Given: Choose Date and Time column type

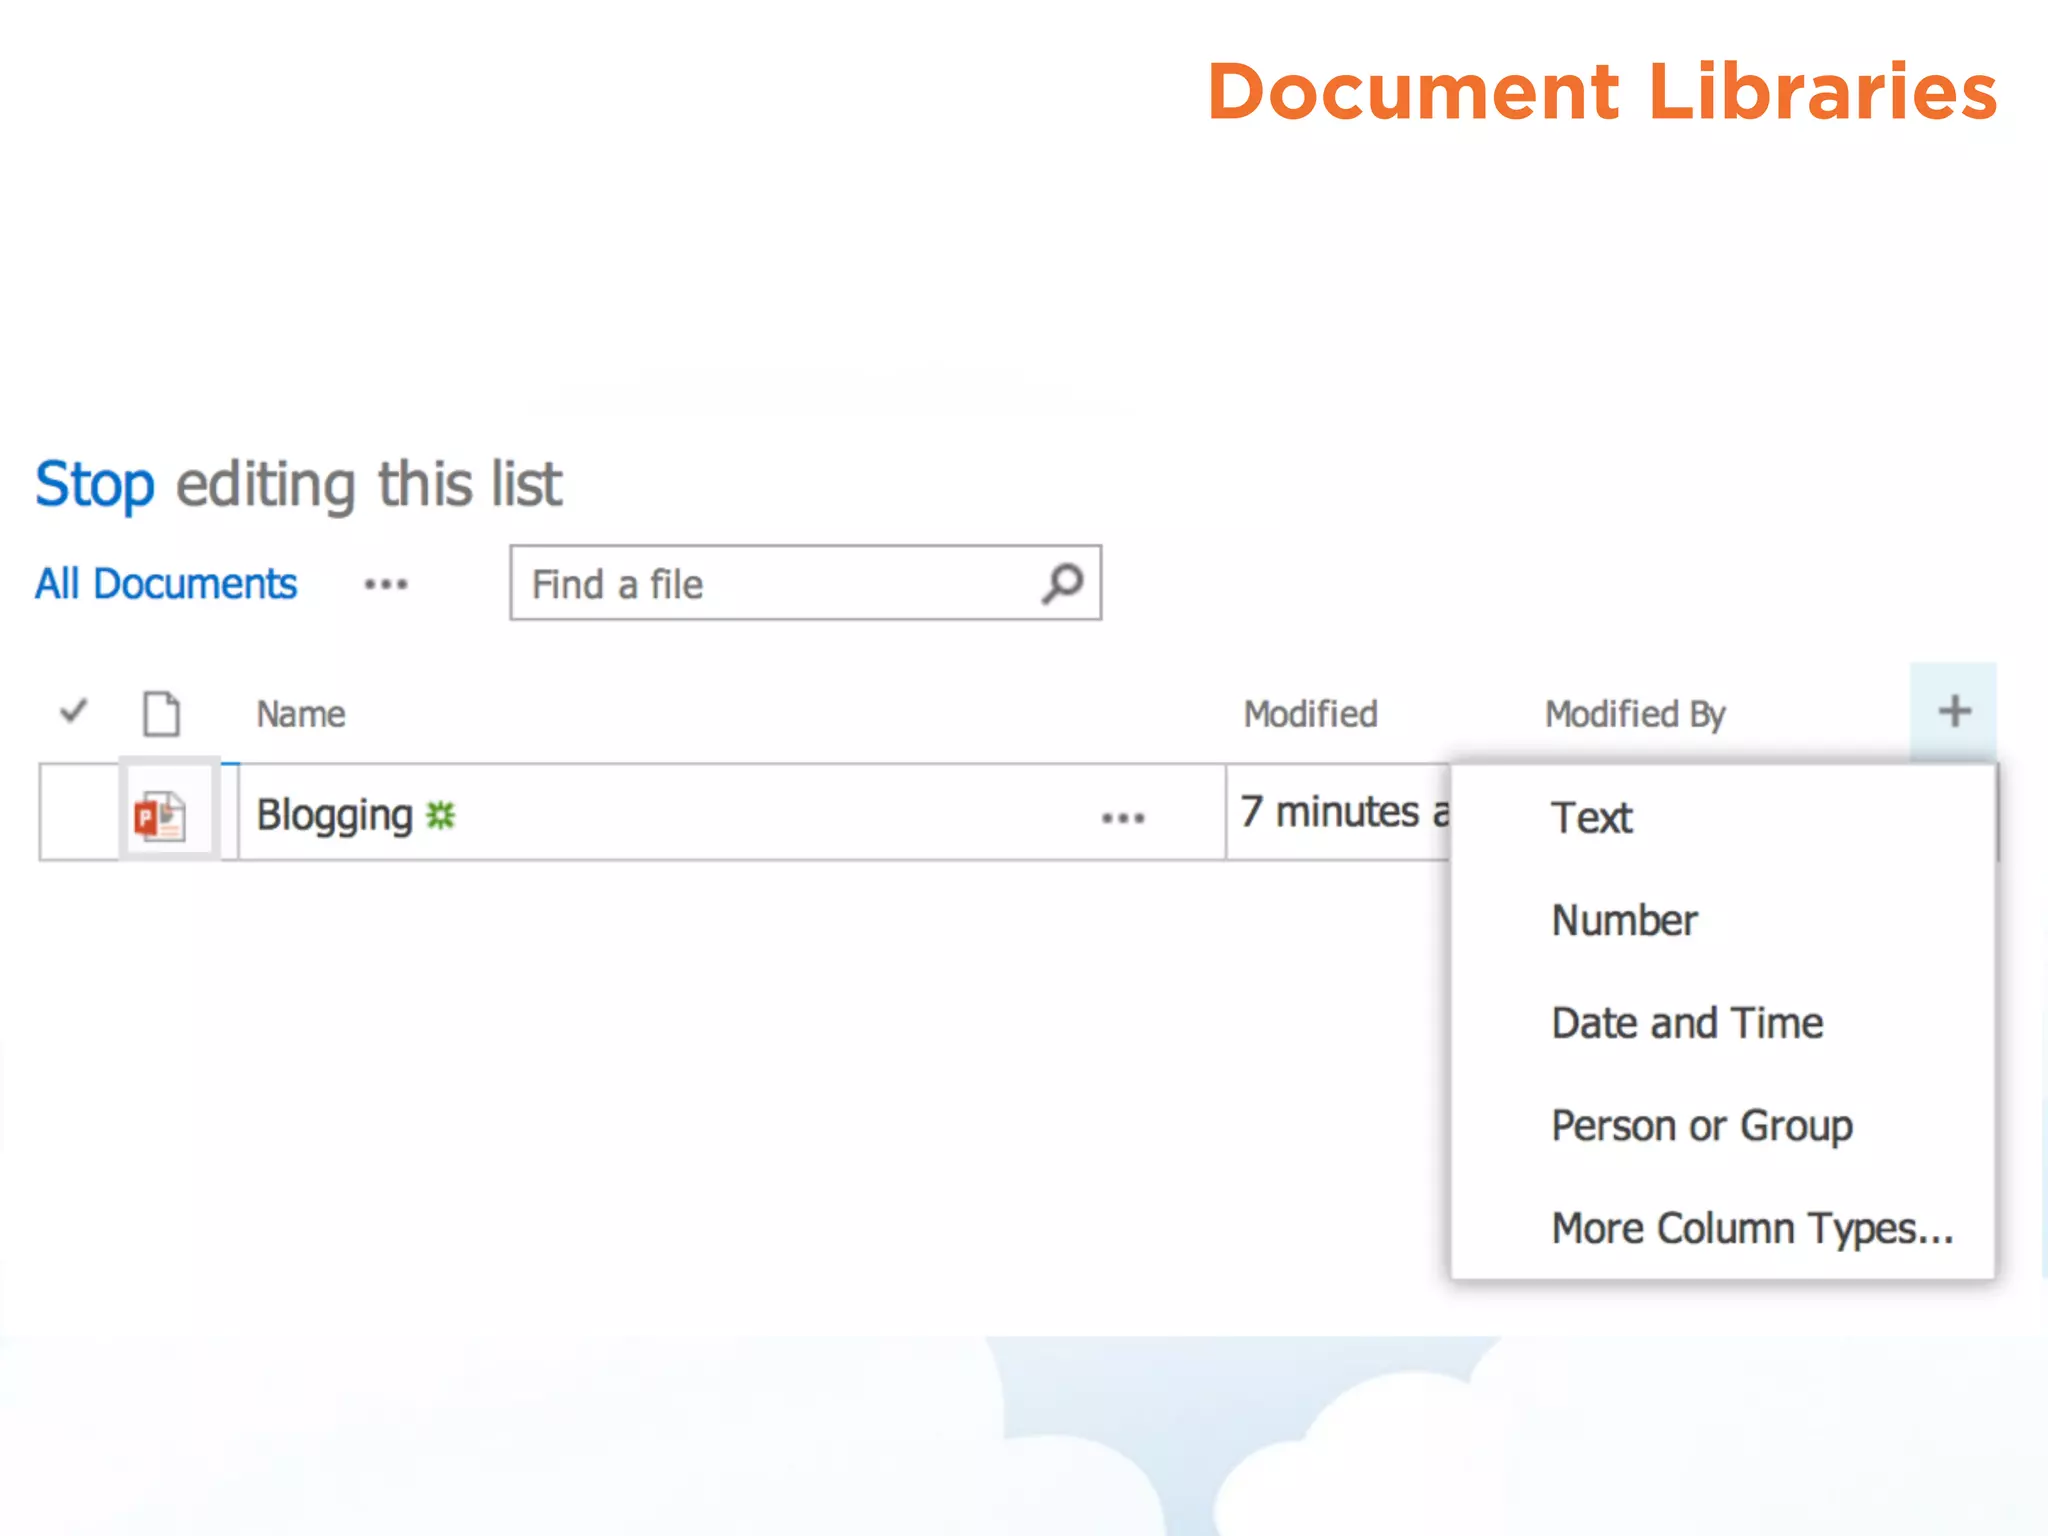Looking at the screenshot, I should pyautogui.click(x=1687, y=1023).
